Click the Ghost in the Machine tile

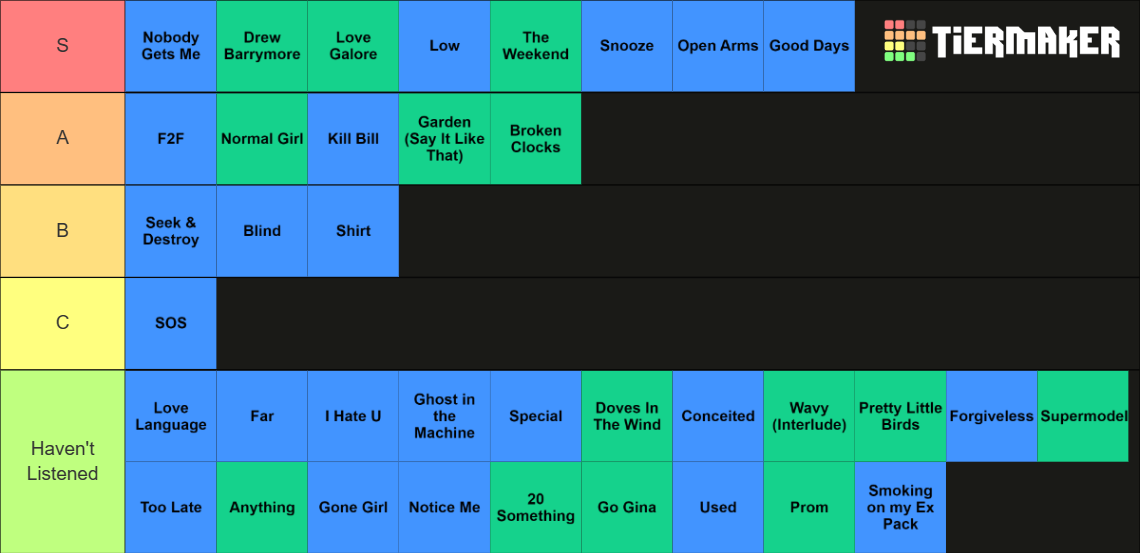tap(444, 416)
